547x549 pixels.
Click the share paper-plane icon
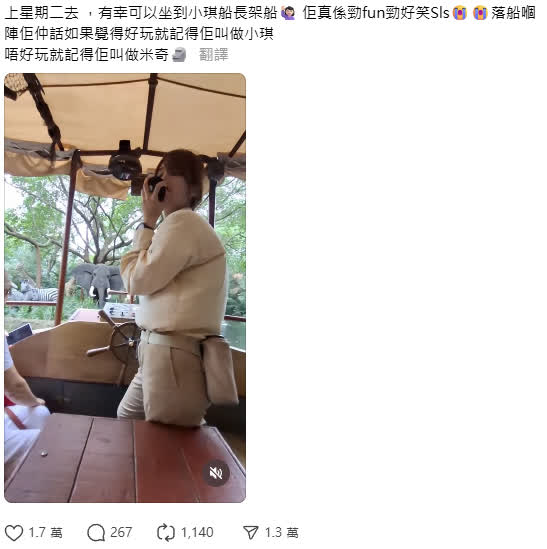250,533
